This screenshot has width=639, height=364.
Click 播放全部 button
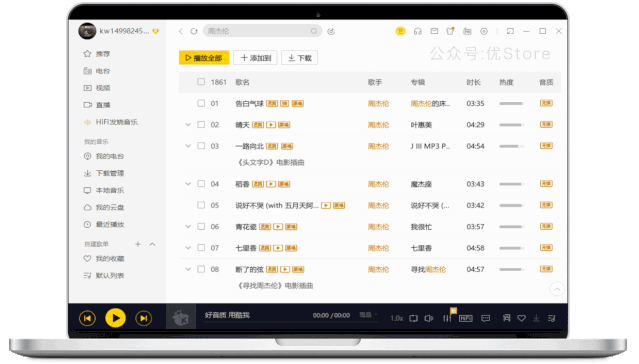[x=204, y=58]
